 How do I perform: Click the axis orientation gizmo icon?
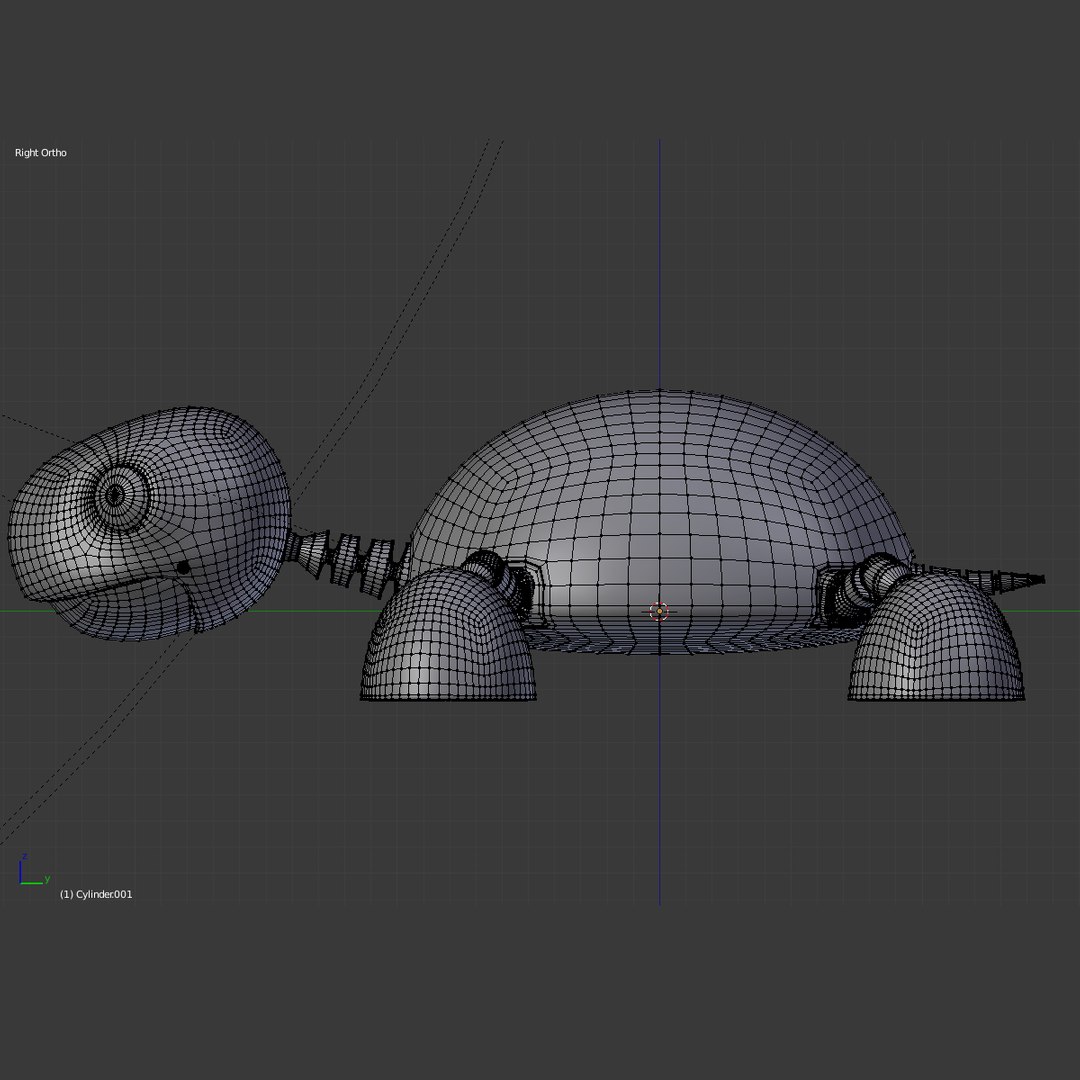point(34,869)
